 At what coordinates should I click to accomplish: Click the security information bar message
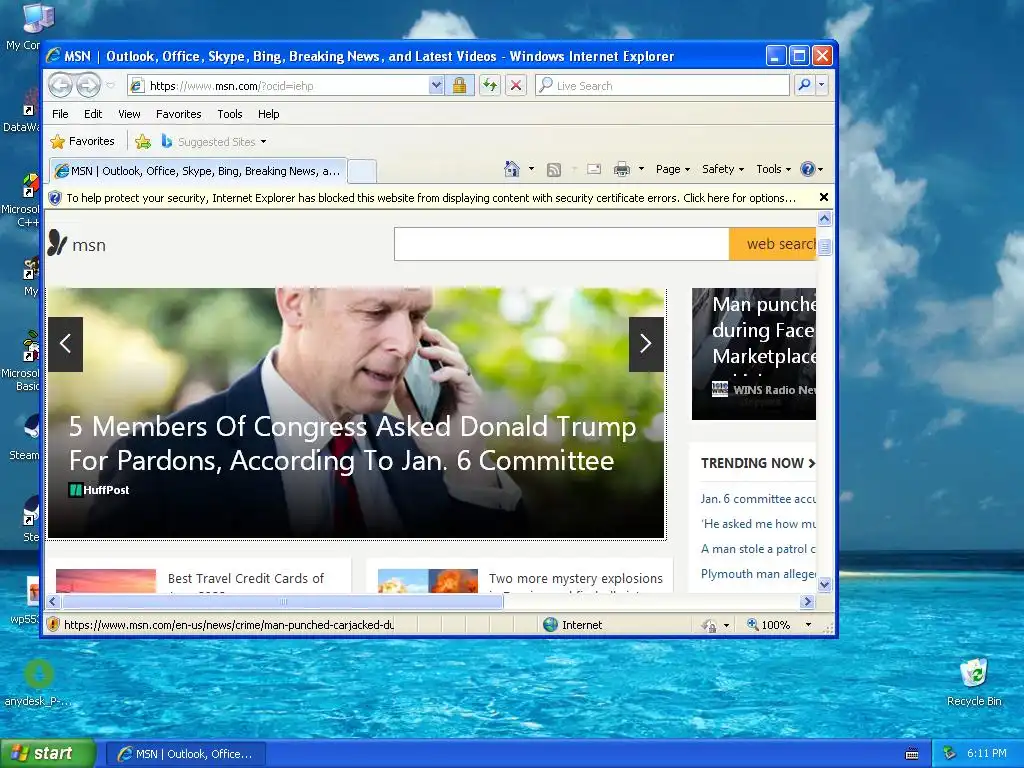431,198
